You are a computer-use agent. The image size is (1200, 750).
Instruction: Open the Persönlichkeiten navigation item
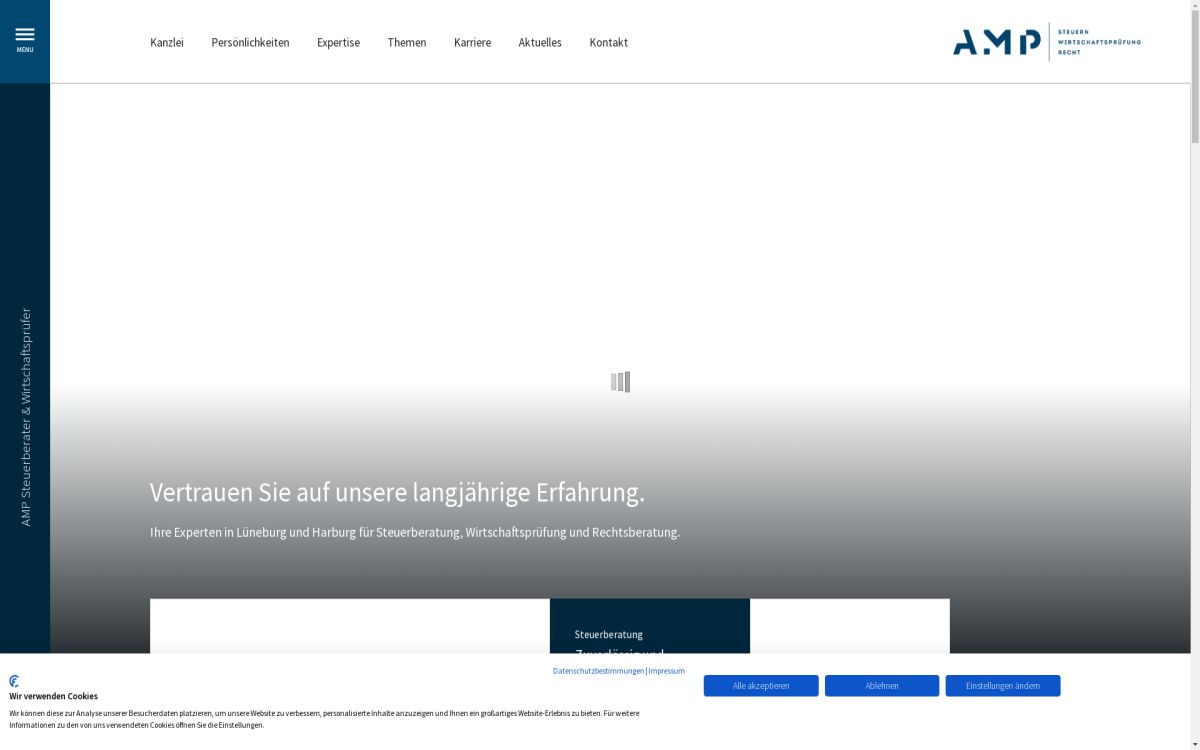[250, 42]
